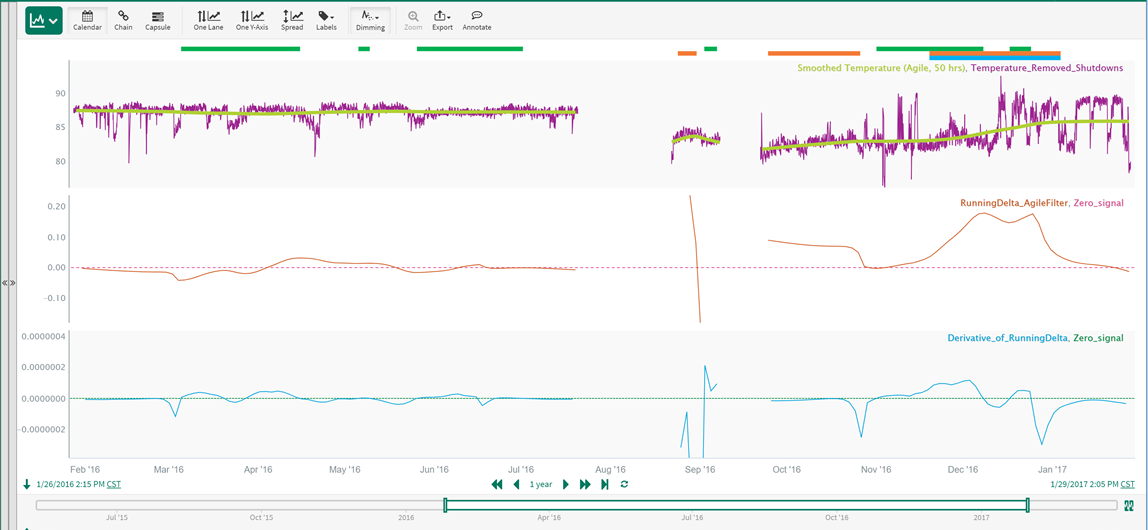Step display range back a full period
This screenshot has width=1148, height=530.
[x=497, y=484]
